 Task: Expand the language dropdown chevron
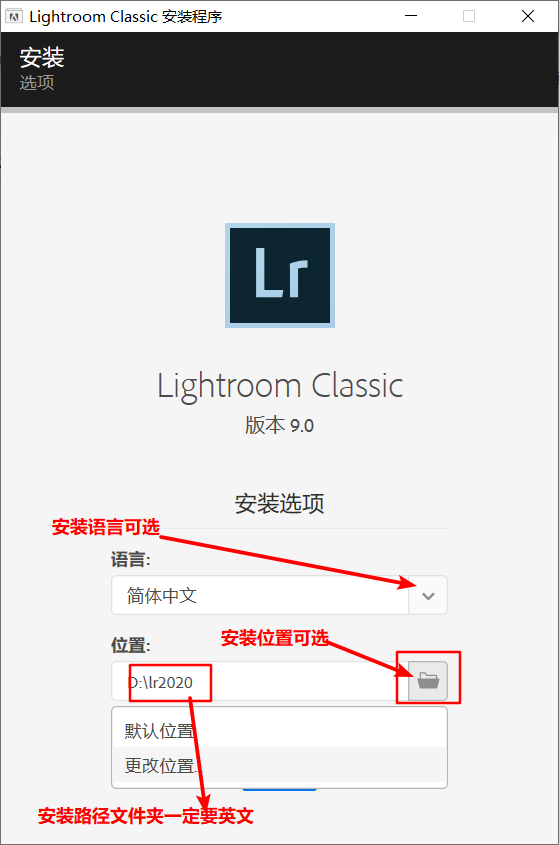click(x=428, y=595)
